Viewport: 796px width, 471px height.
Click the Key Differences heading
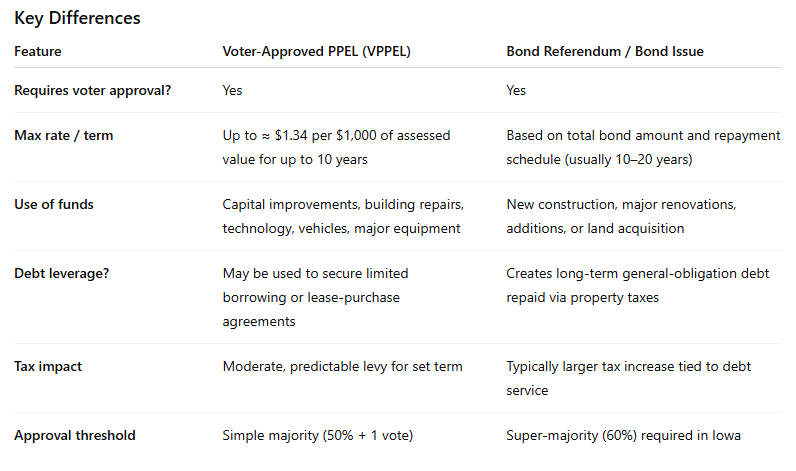(77, 18)
